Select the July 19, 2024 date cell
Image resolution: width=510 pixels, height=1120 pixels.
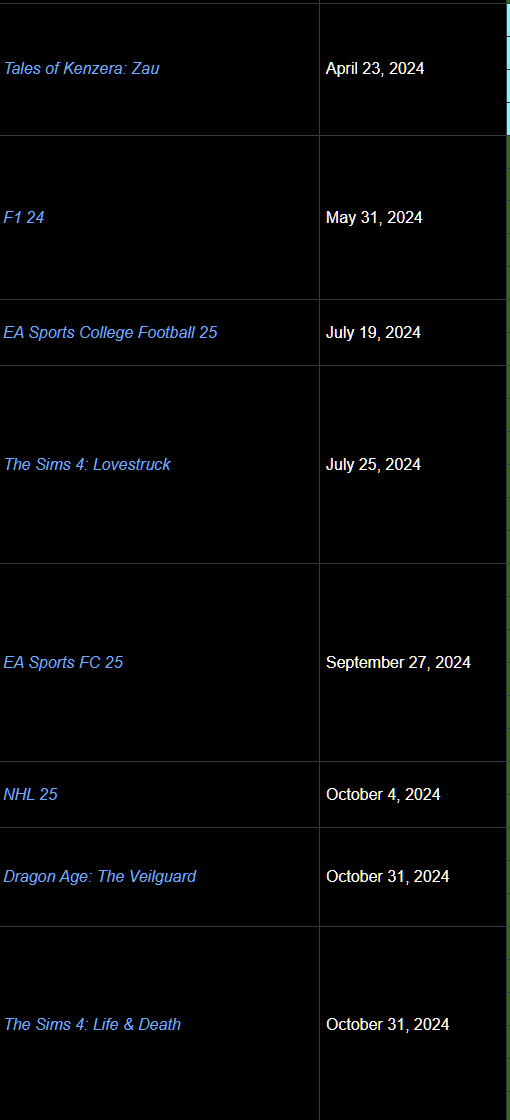(413, 332)
